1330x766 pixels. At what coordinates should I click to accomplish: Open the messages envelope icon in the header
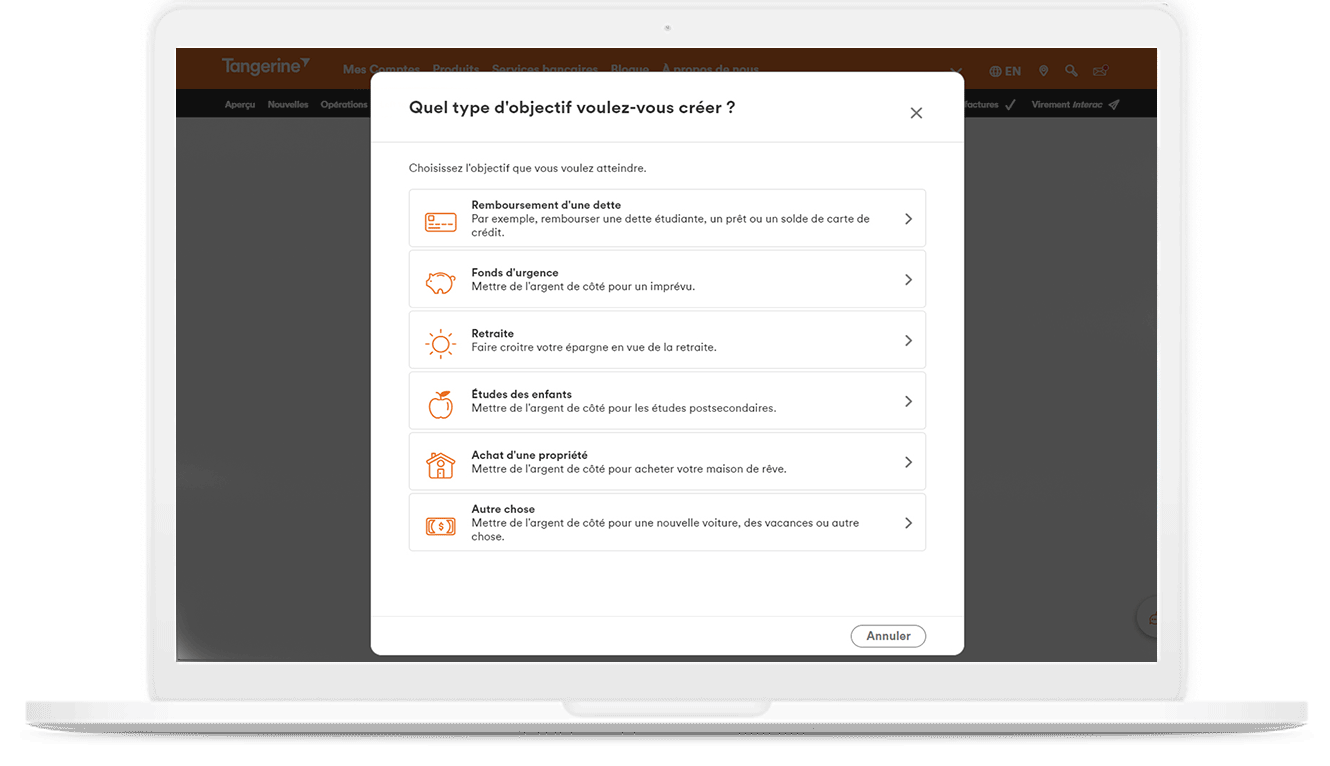(x=1100, y=71)
